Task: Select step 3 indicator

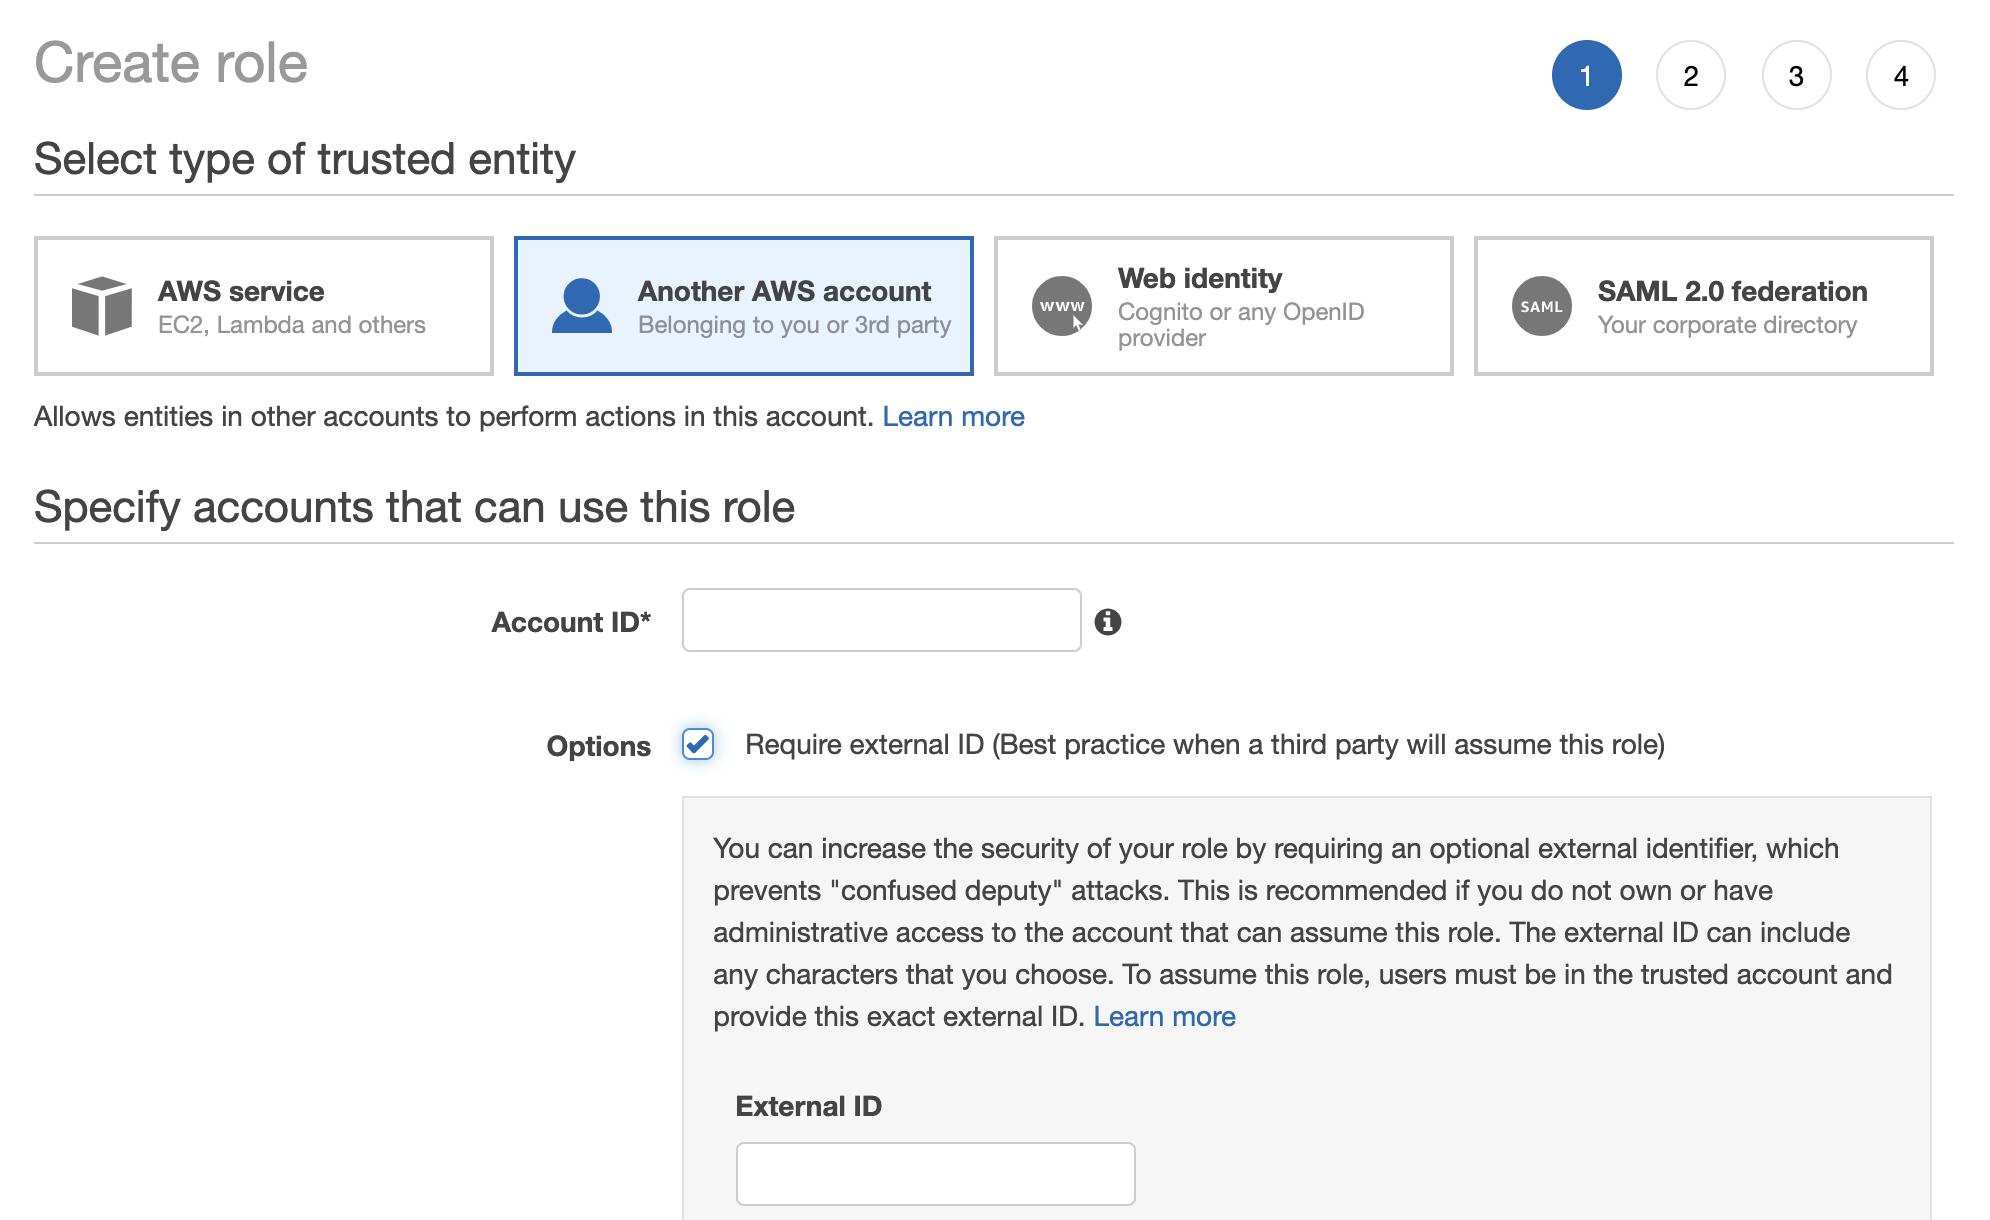Action: 1796,75
